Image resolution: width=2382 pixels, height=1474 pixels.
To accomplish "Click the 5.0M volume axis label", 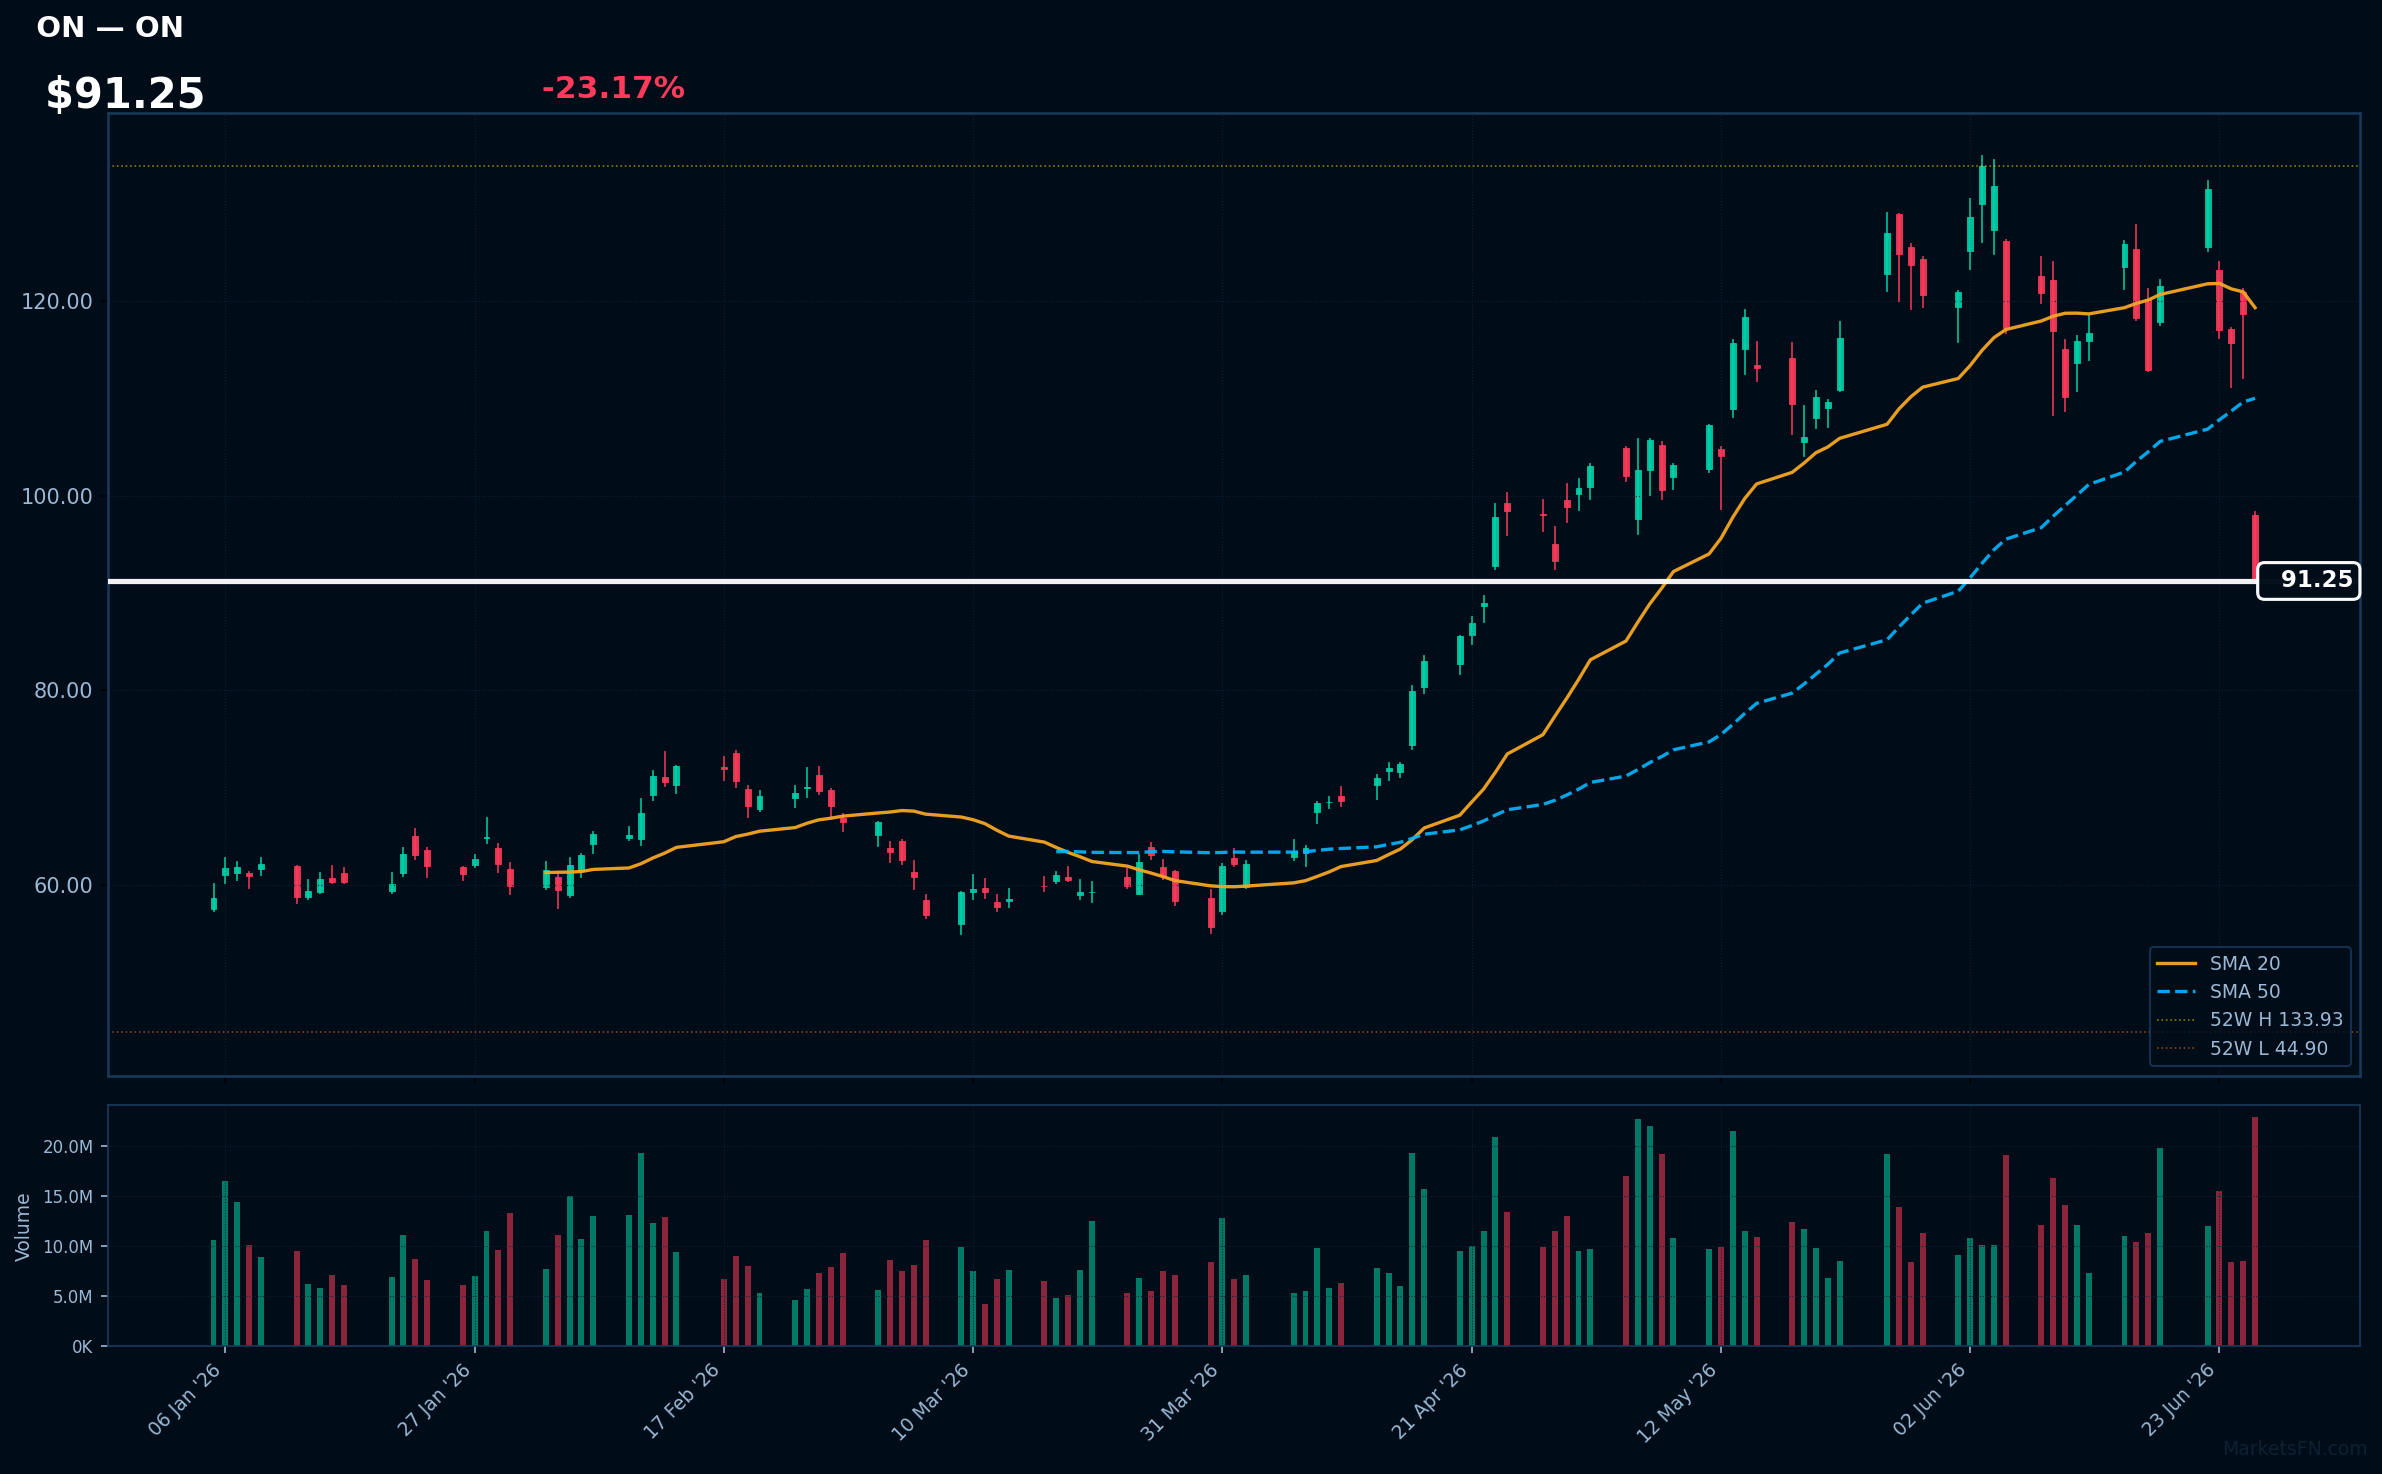I will (x=72, y=1297).
